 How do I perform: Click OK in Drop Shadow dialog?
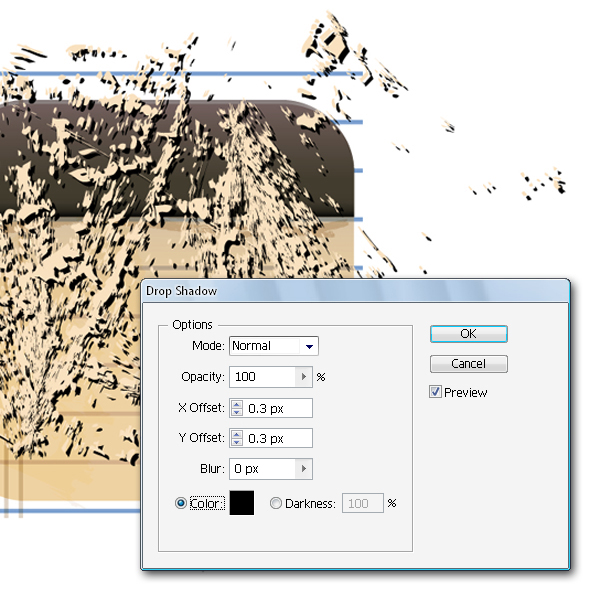pos(468,334)
